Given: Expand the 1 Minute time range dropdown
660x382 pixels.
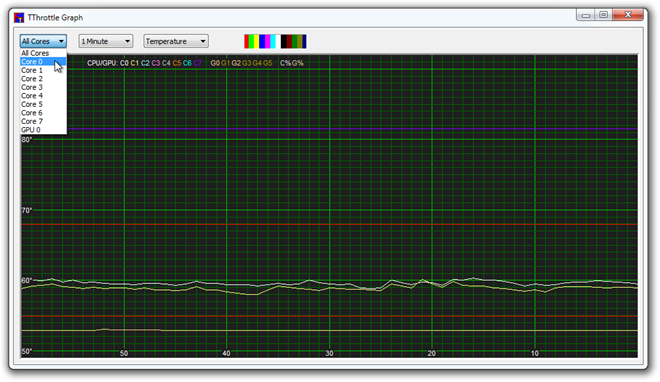Looking at the screenshot, I should (x=106, y=41).
